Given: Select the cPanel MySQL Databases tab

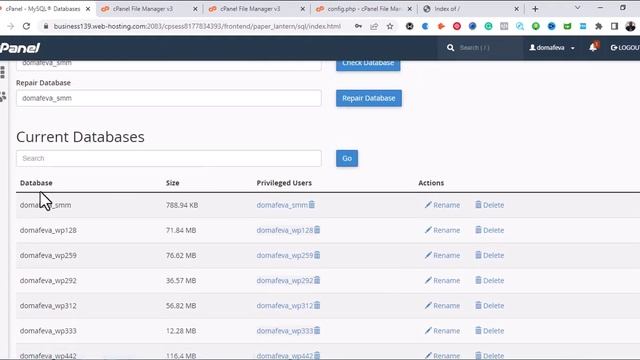Looking at the screenshot, I should 46,9.
